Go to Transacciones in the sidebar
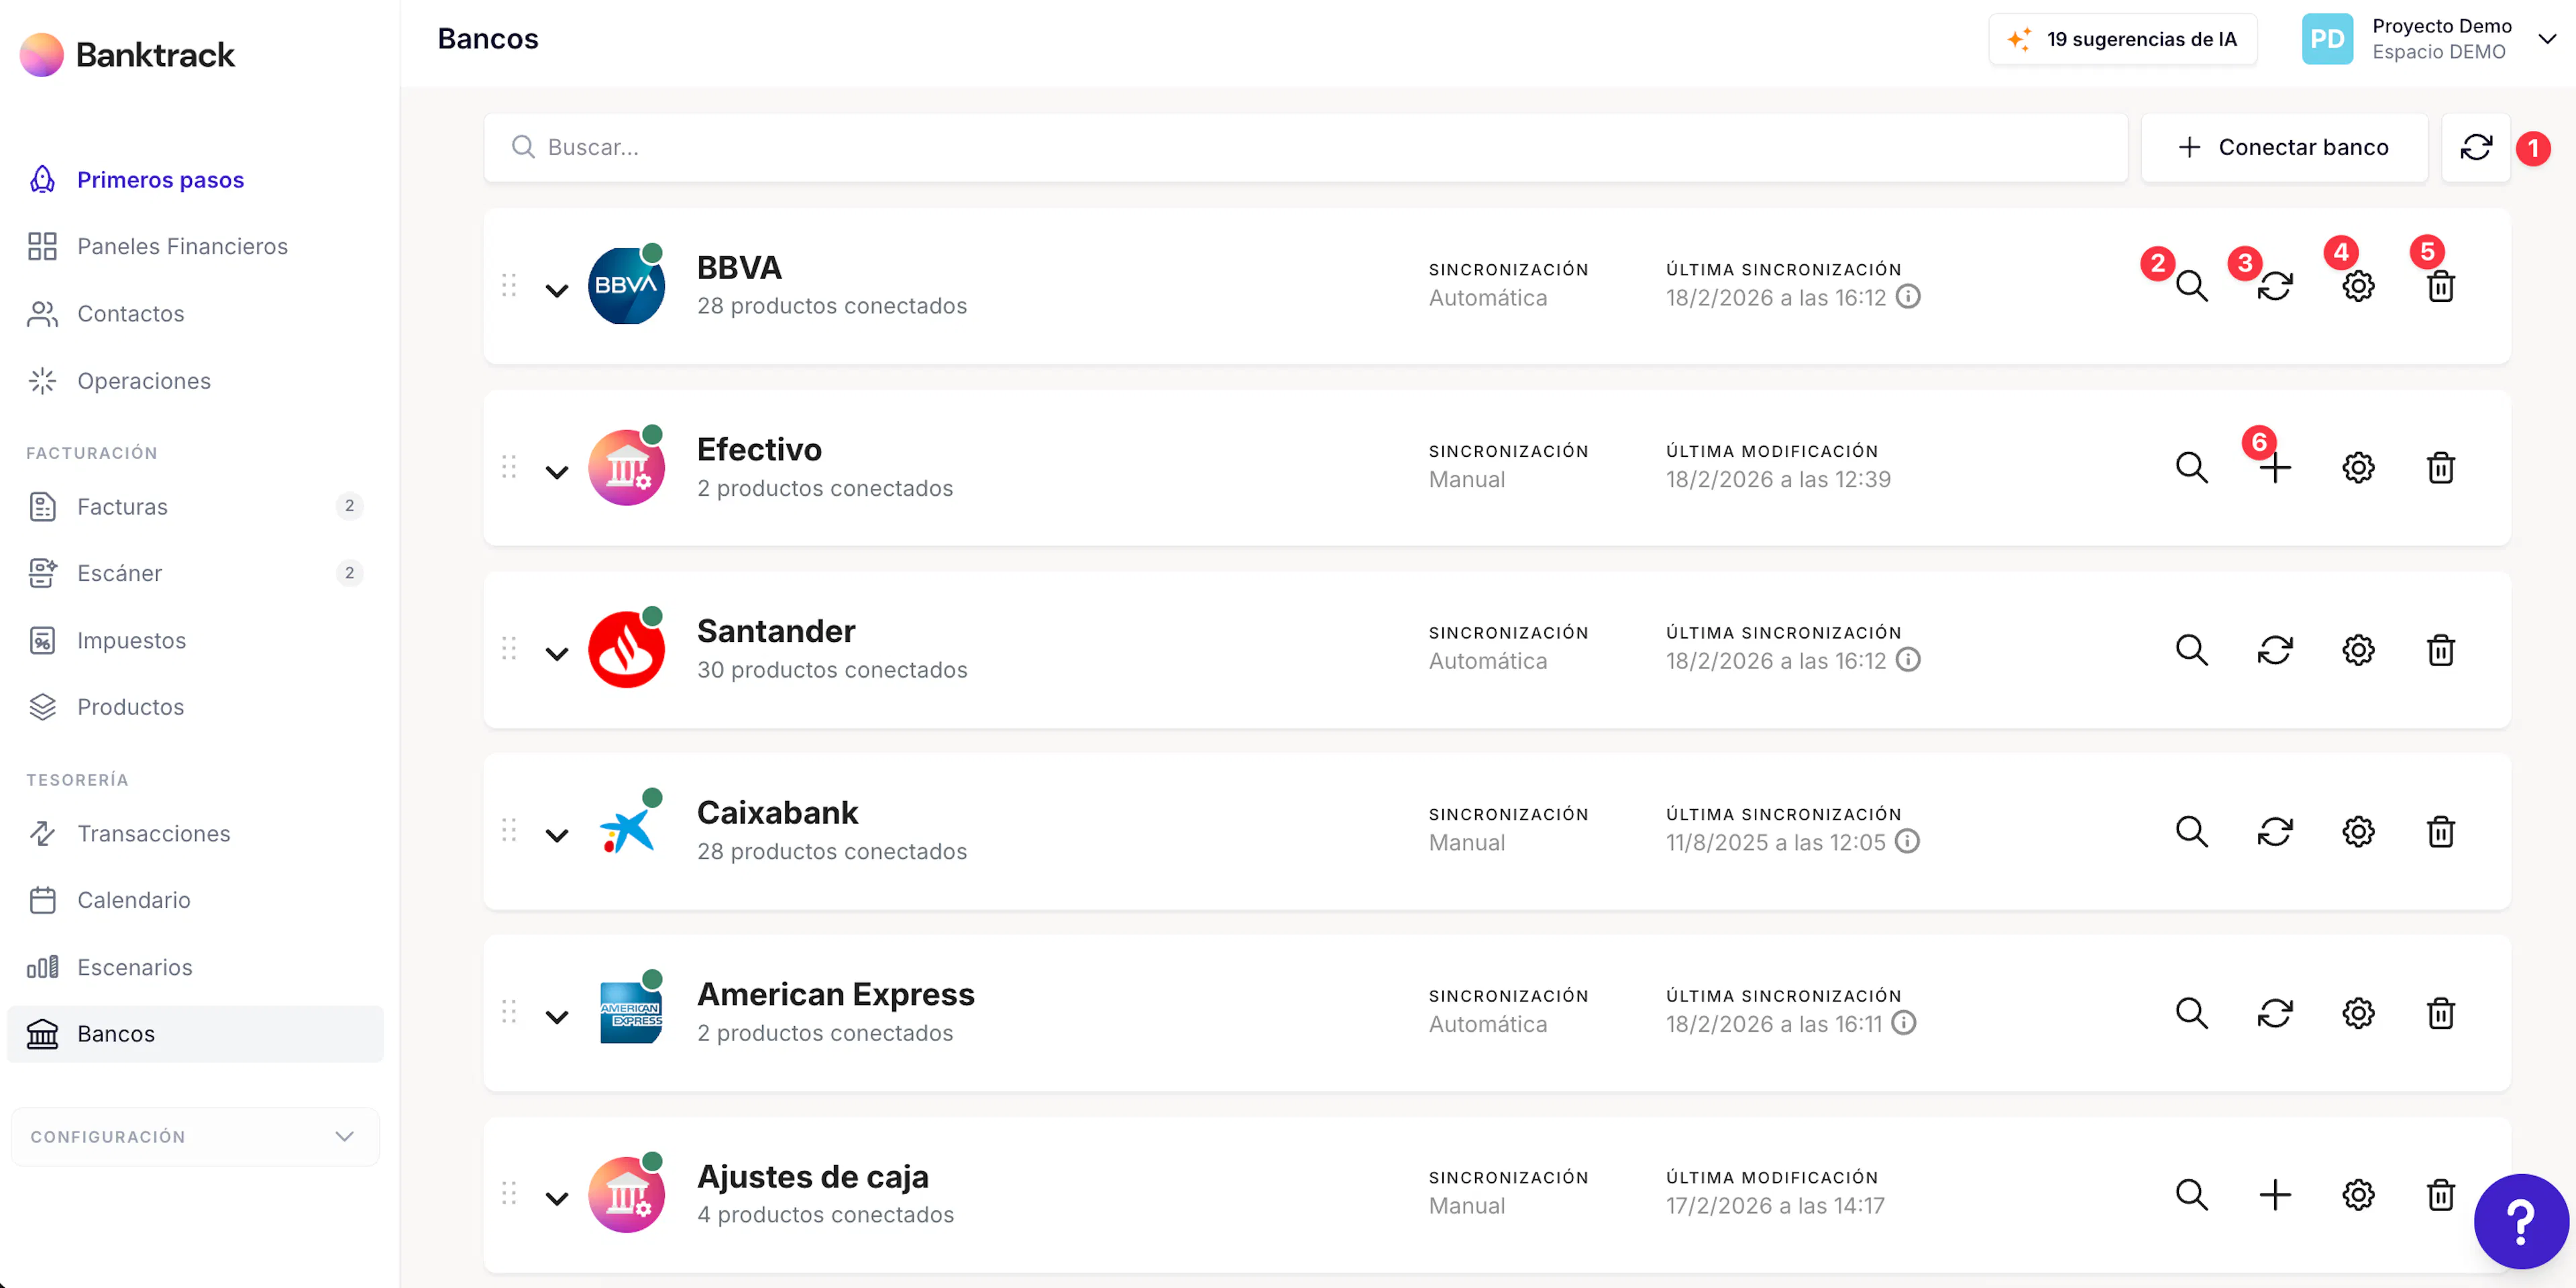This screenshot has width=2576, height=1288. pos(153,833)
